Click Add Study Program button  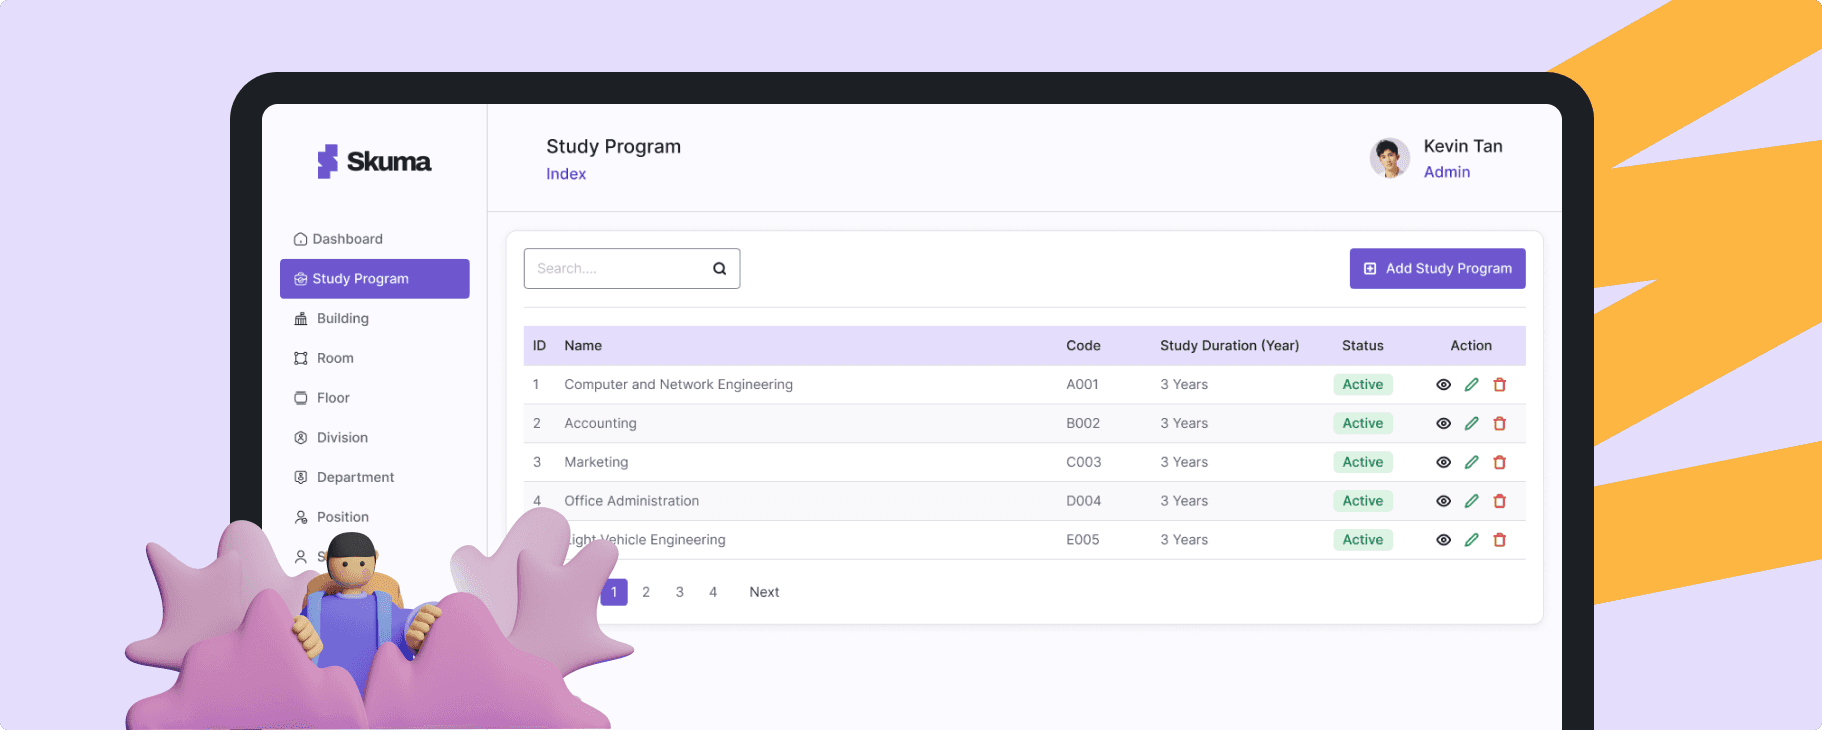tap(1437, 268)
